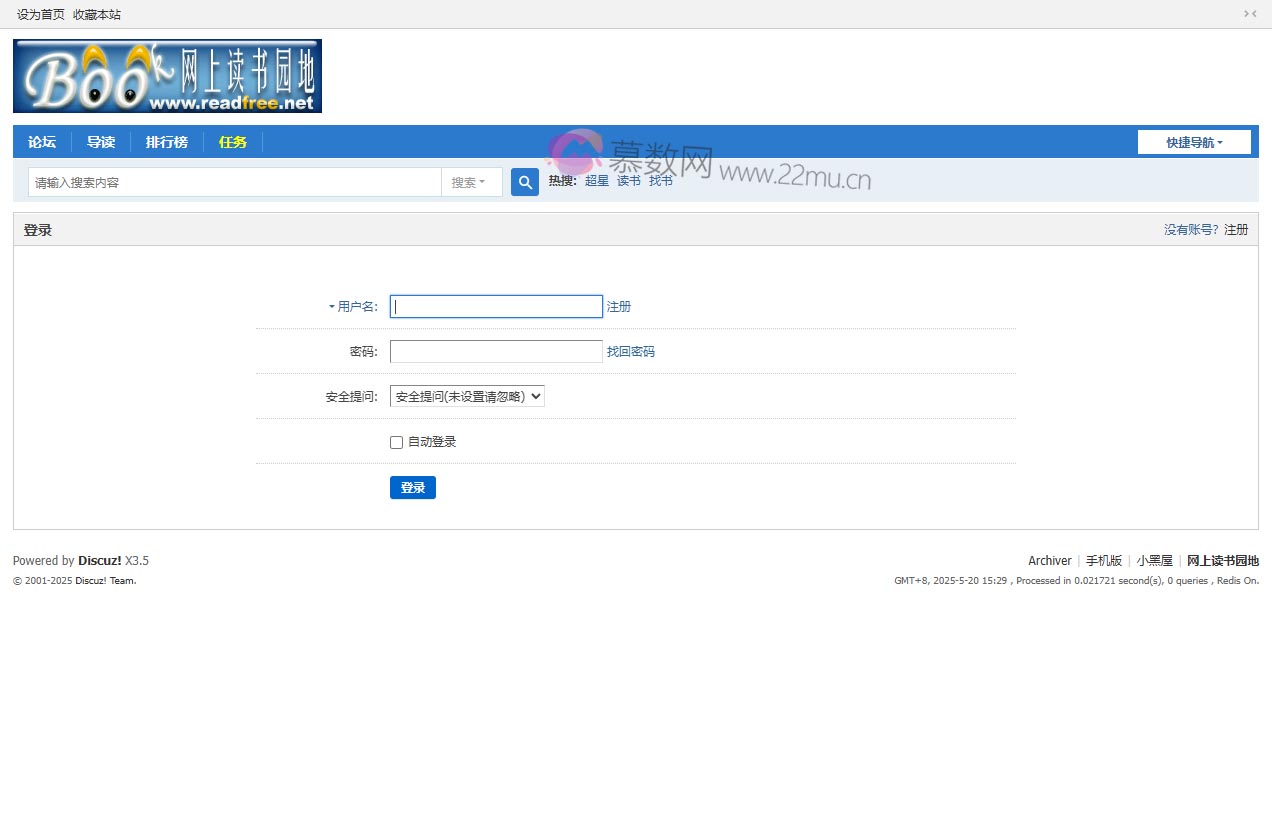The width and height of the screenshot is (1272, 819).
Task: Open the 论坛 navigation tab
Action: coord(42,142)
